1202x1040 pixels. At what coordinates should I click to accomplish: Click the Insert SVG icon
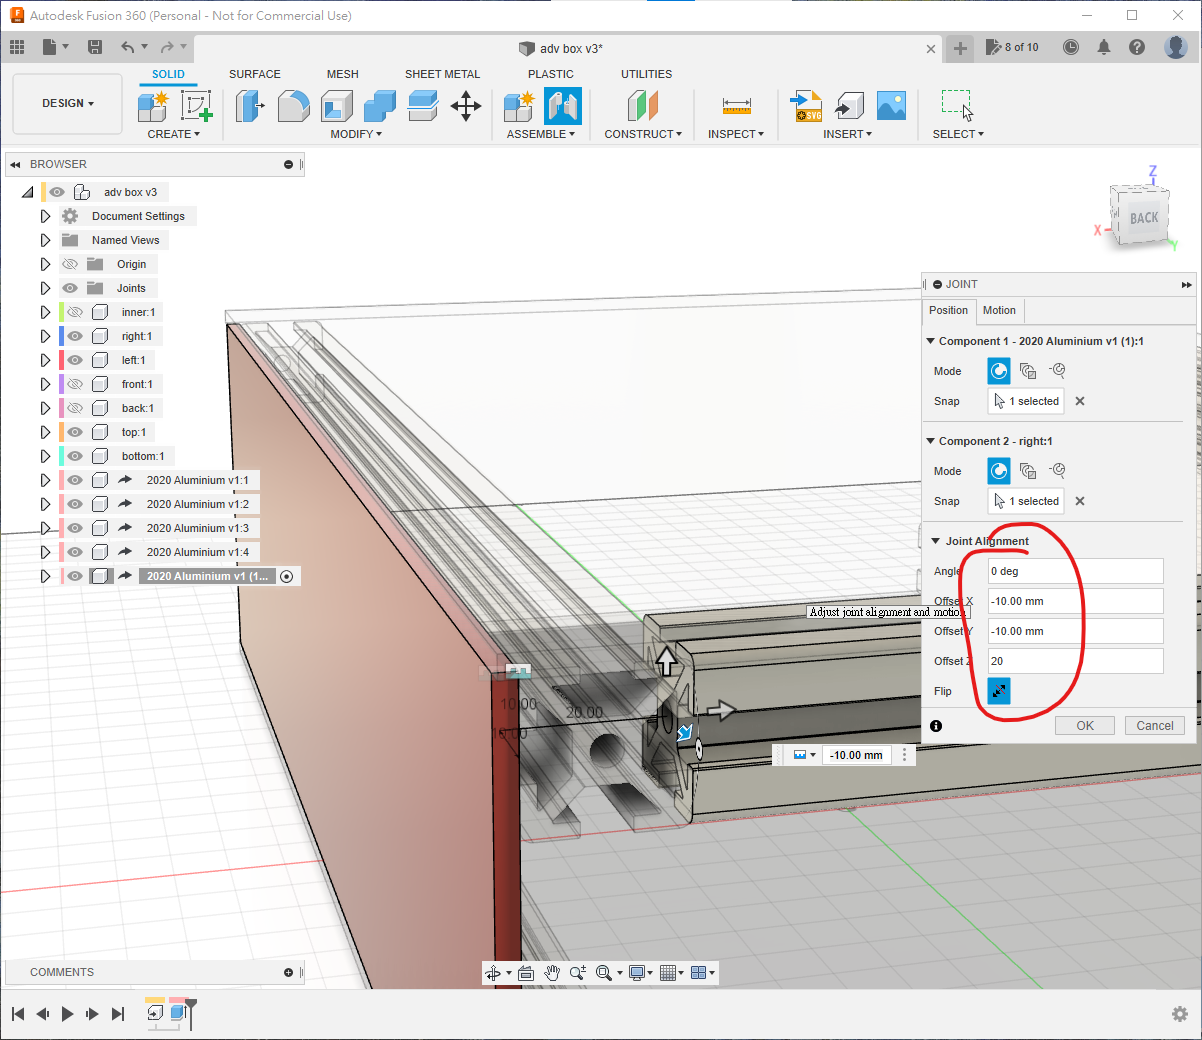[806, 106]
